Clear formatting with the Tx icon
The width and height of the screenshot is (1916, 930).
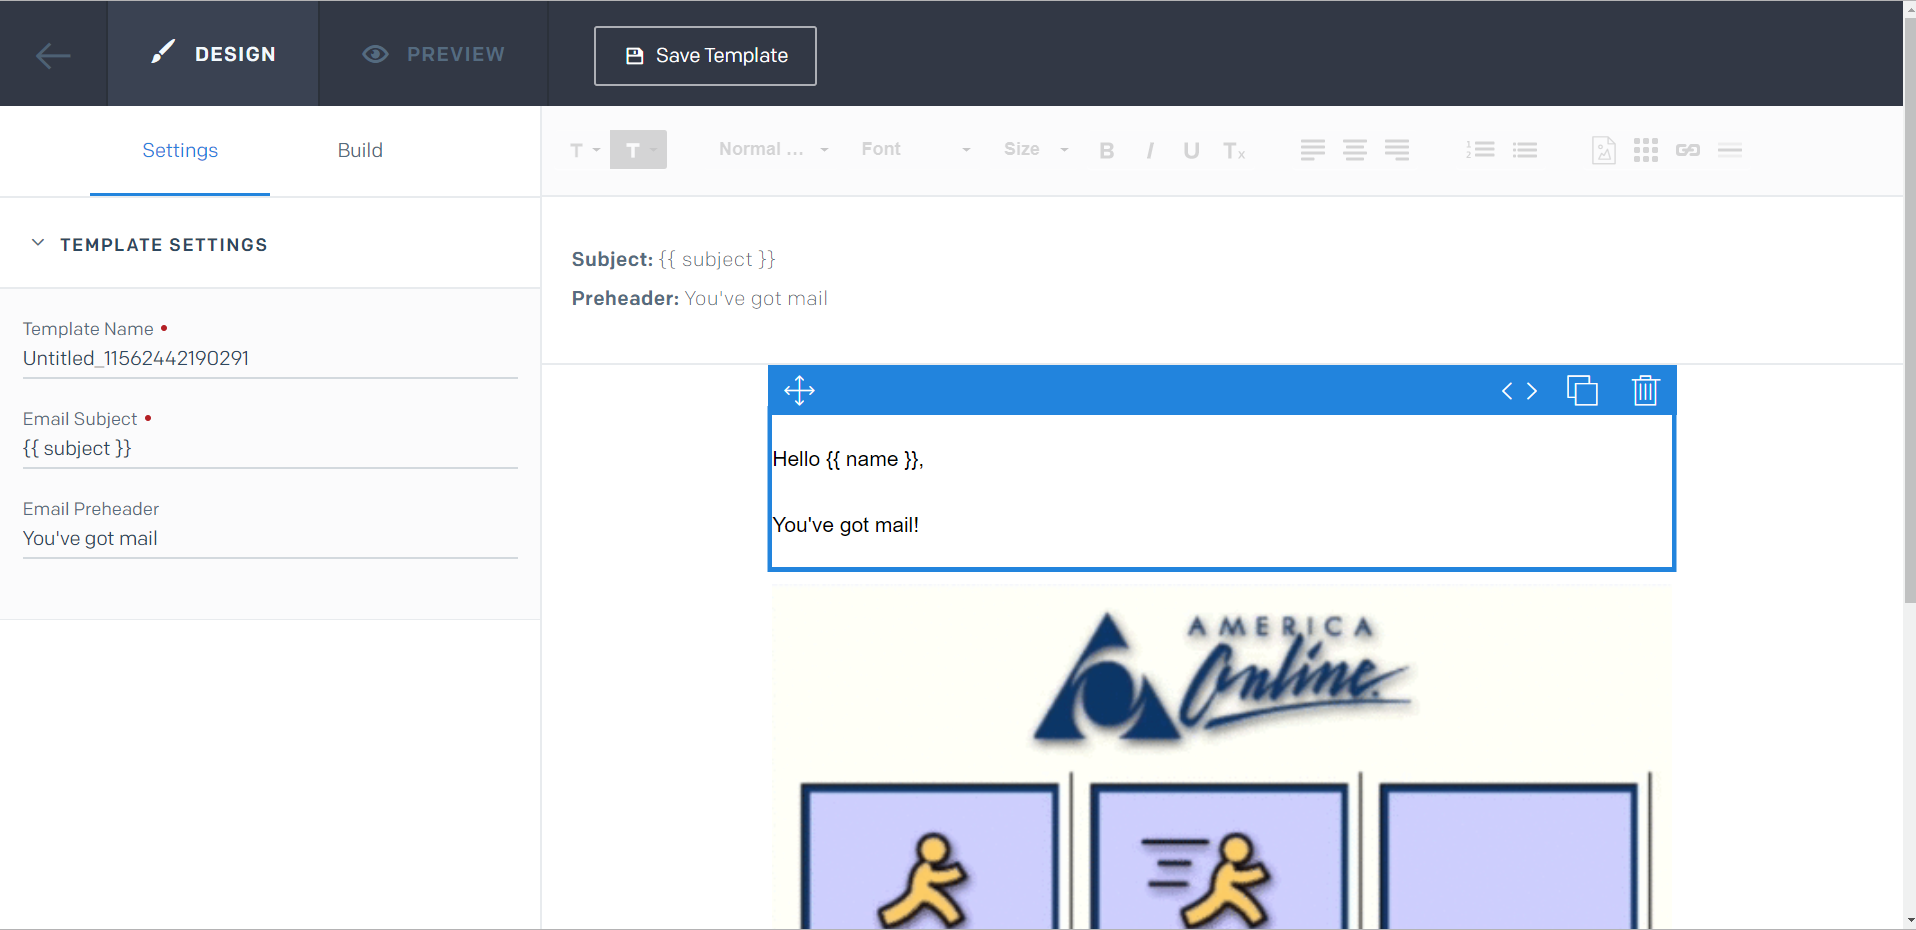pyautogui.click(x=1235, y=151)
